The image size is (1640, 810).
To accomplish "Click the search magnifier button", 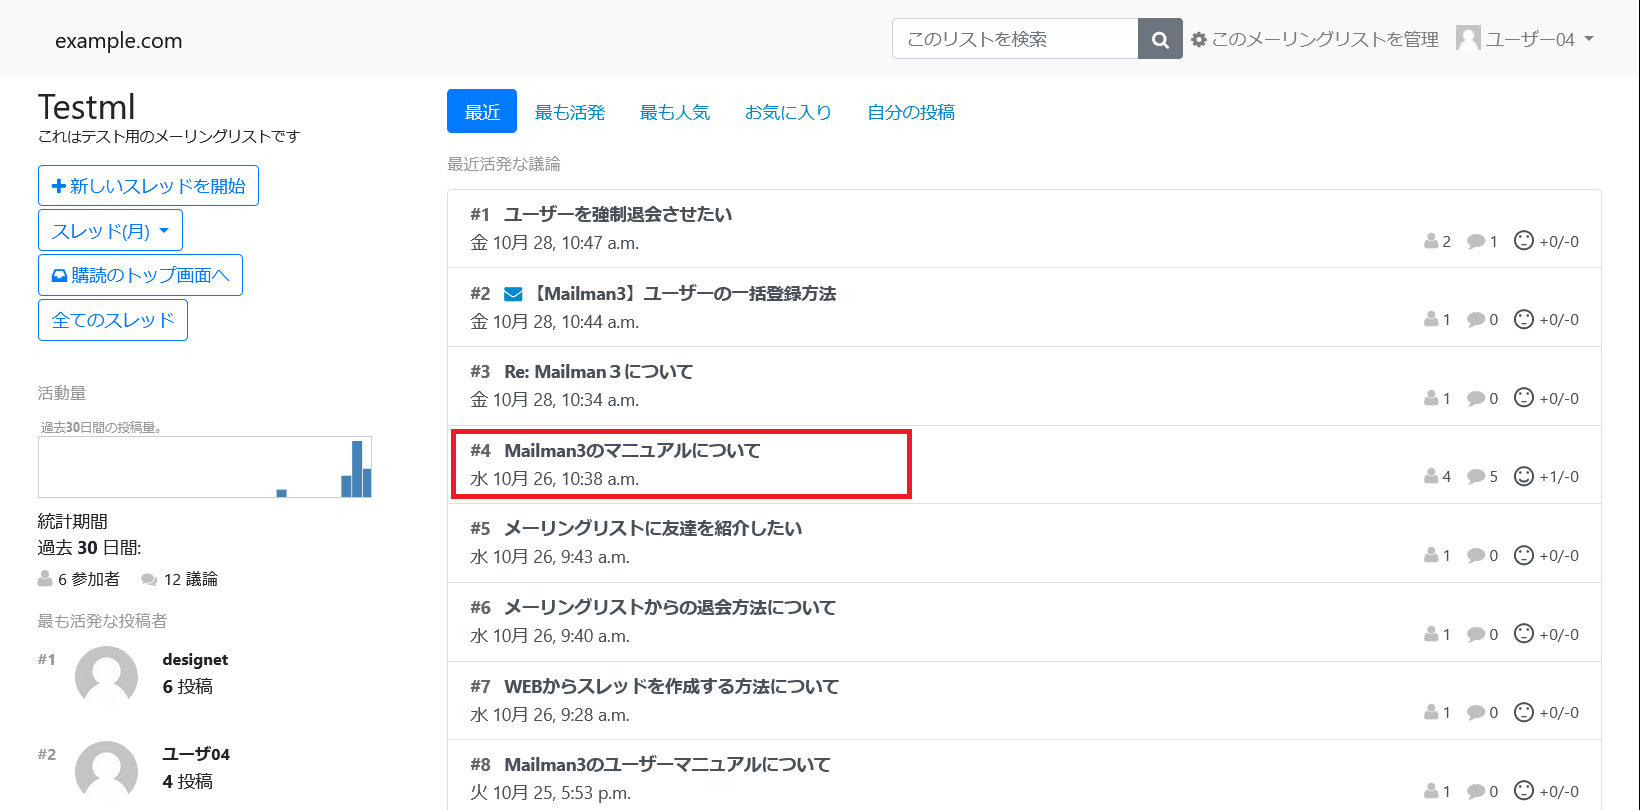I will point(1160,39).
